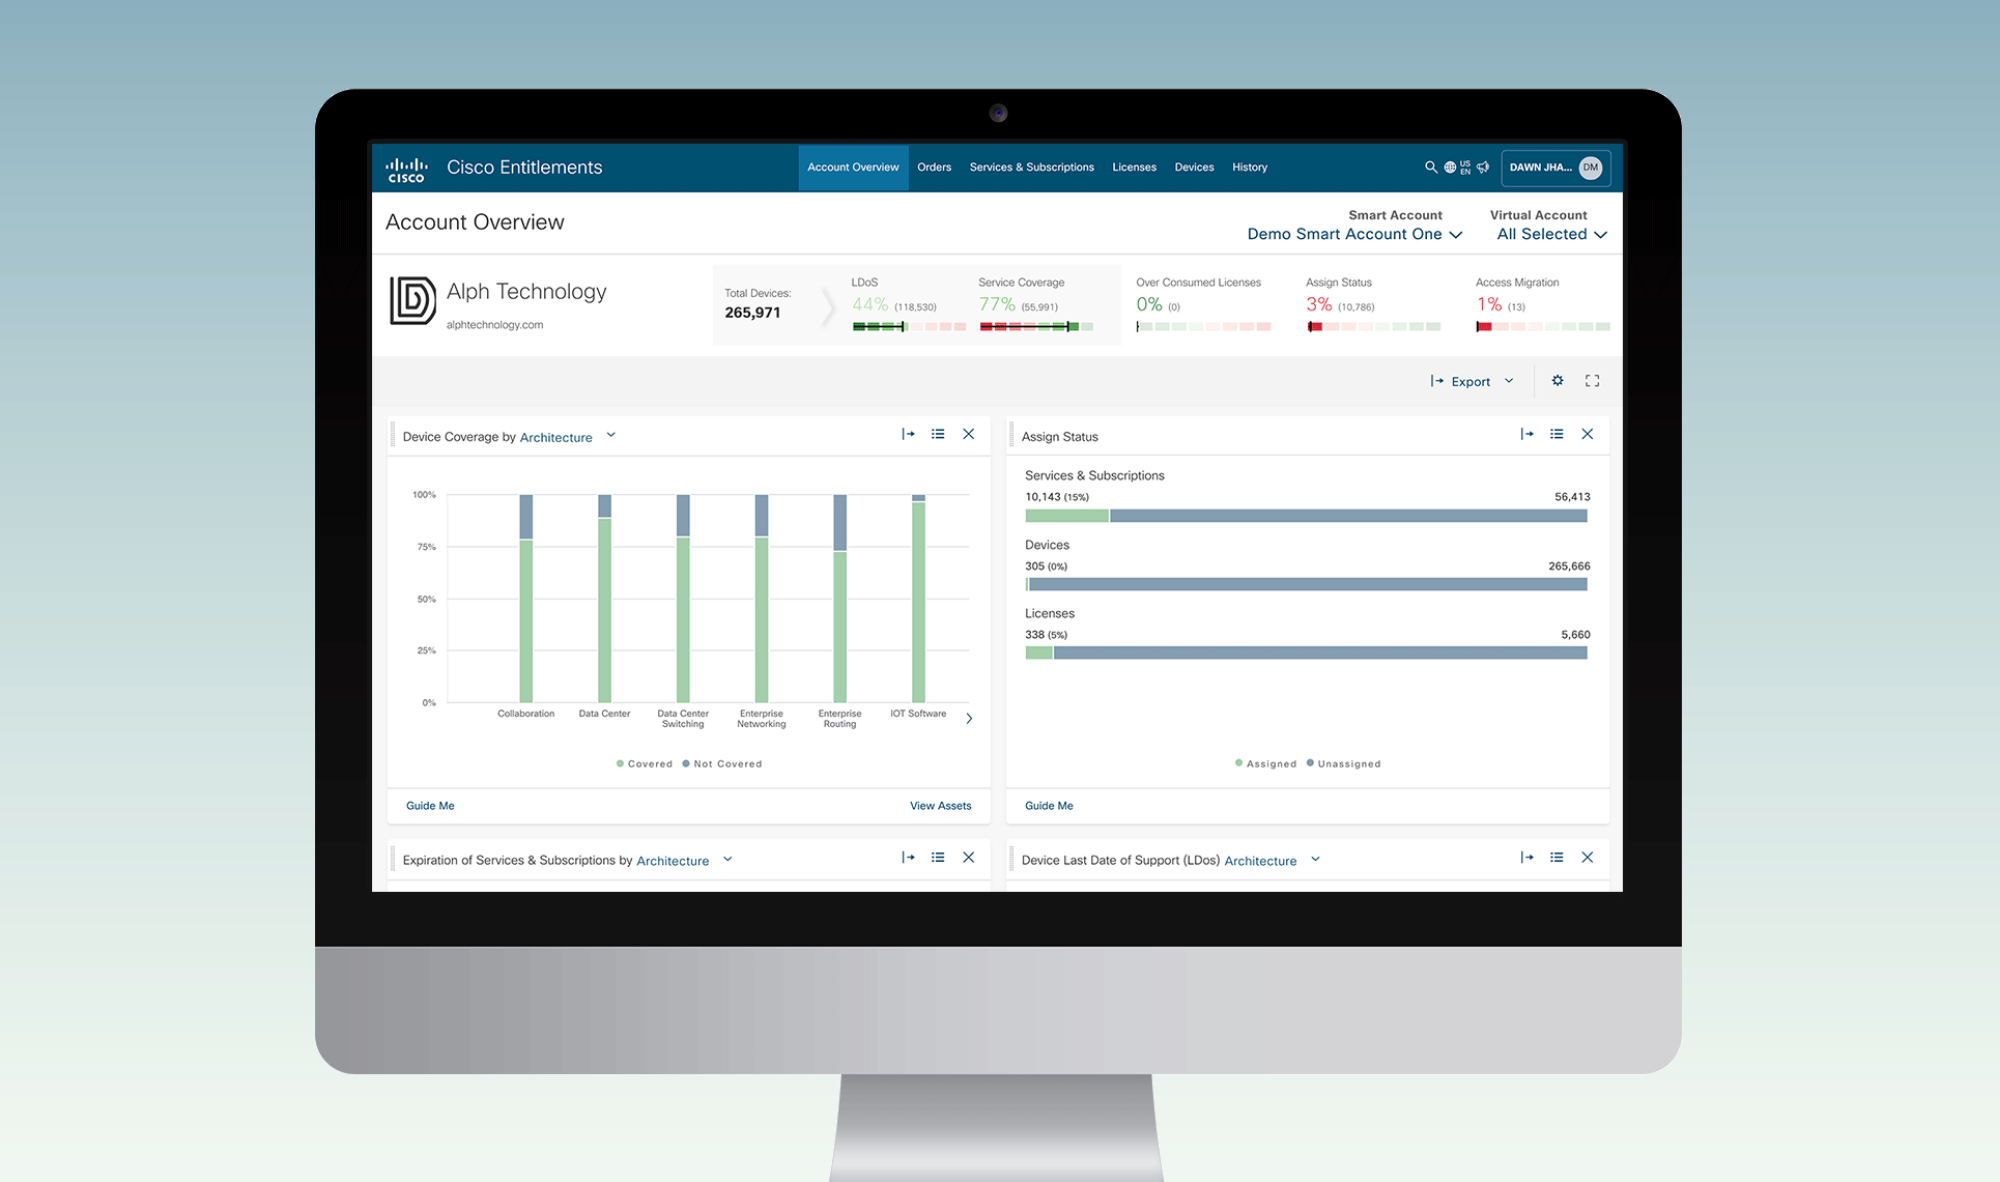2000x1182 pixels.
Task: Select the Licenses tab
Action: 1134,167
